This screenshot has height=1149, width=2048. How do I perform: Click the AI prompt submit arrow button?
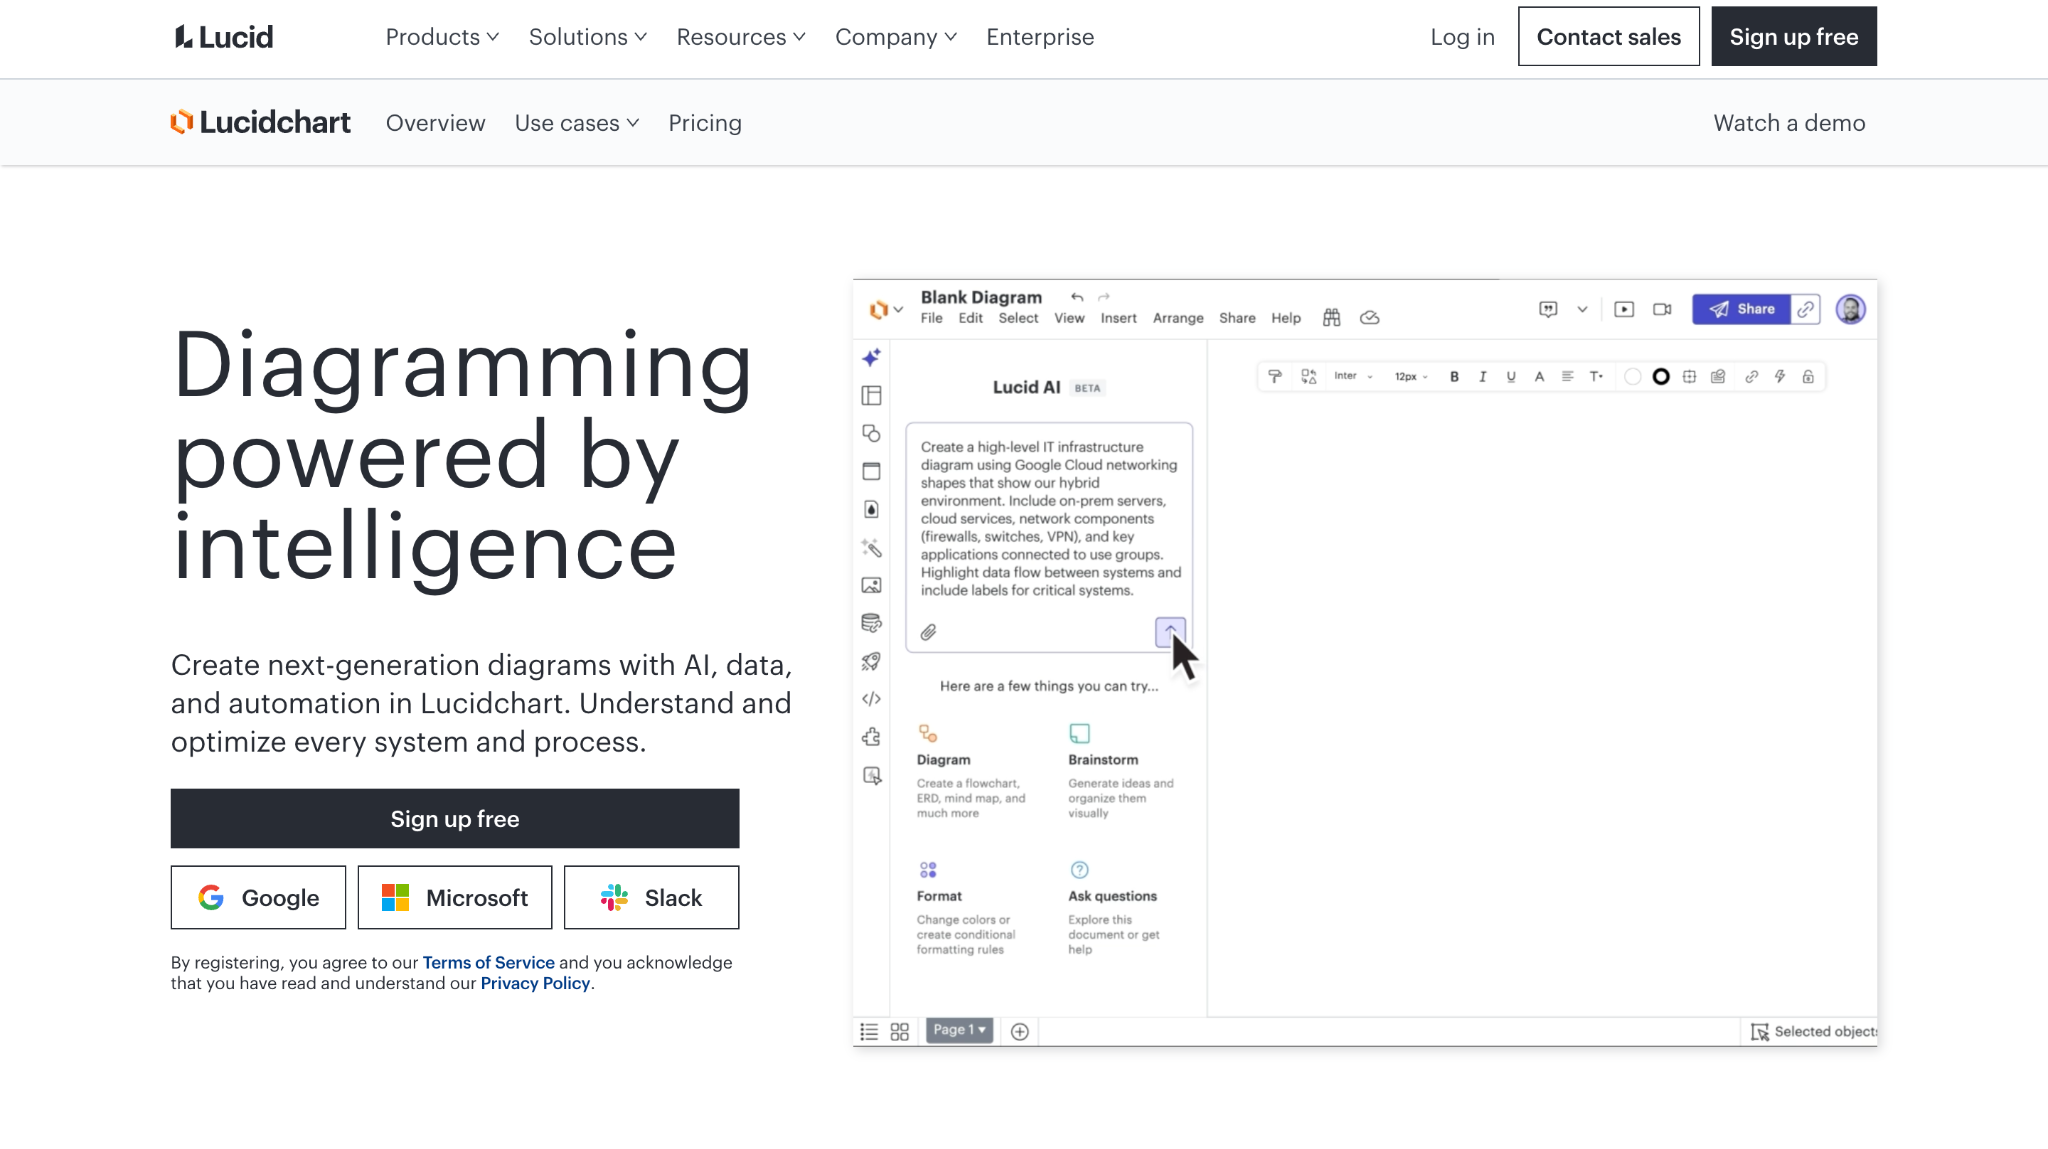pos(1170,631)
